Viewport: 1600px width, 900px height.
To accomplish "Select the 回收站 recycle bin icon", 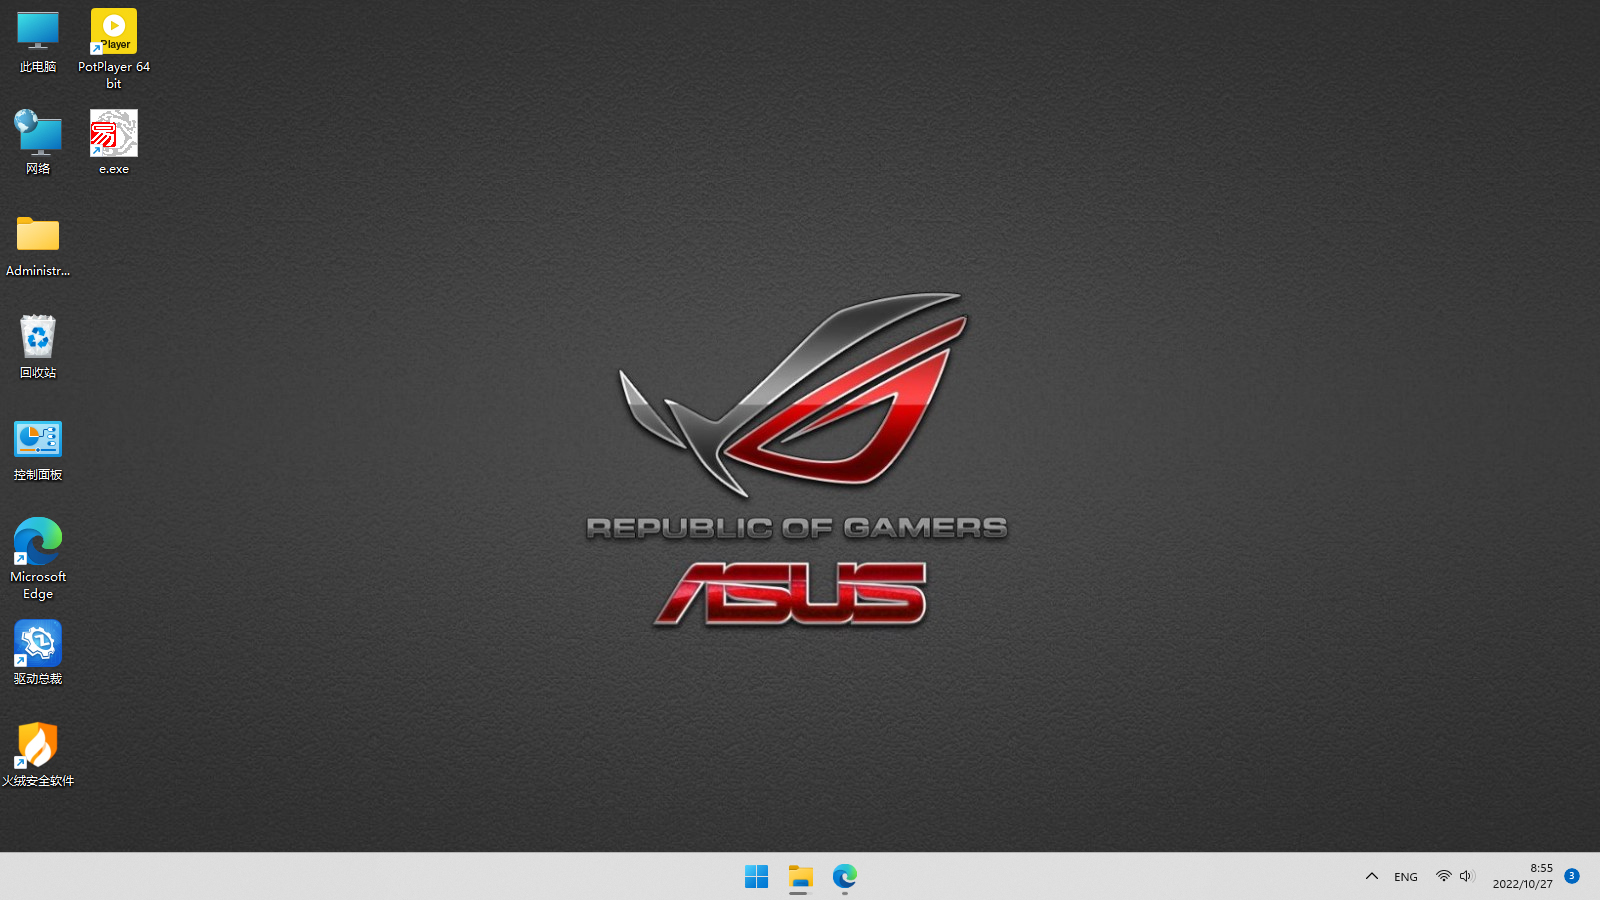I will click(x=38, y=347).
